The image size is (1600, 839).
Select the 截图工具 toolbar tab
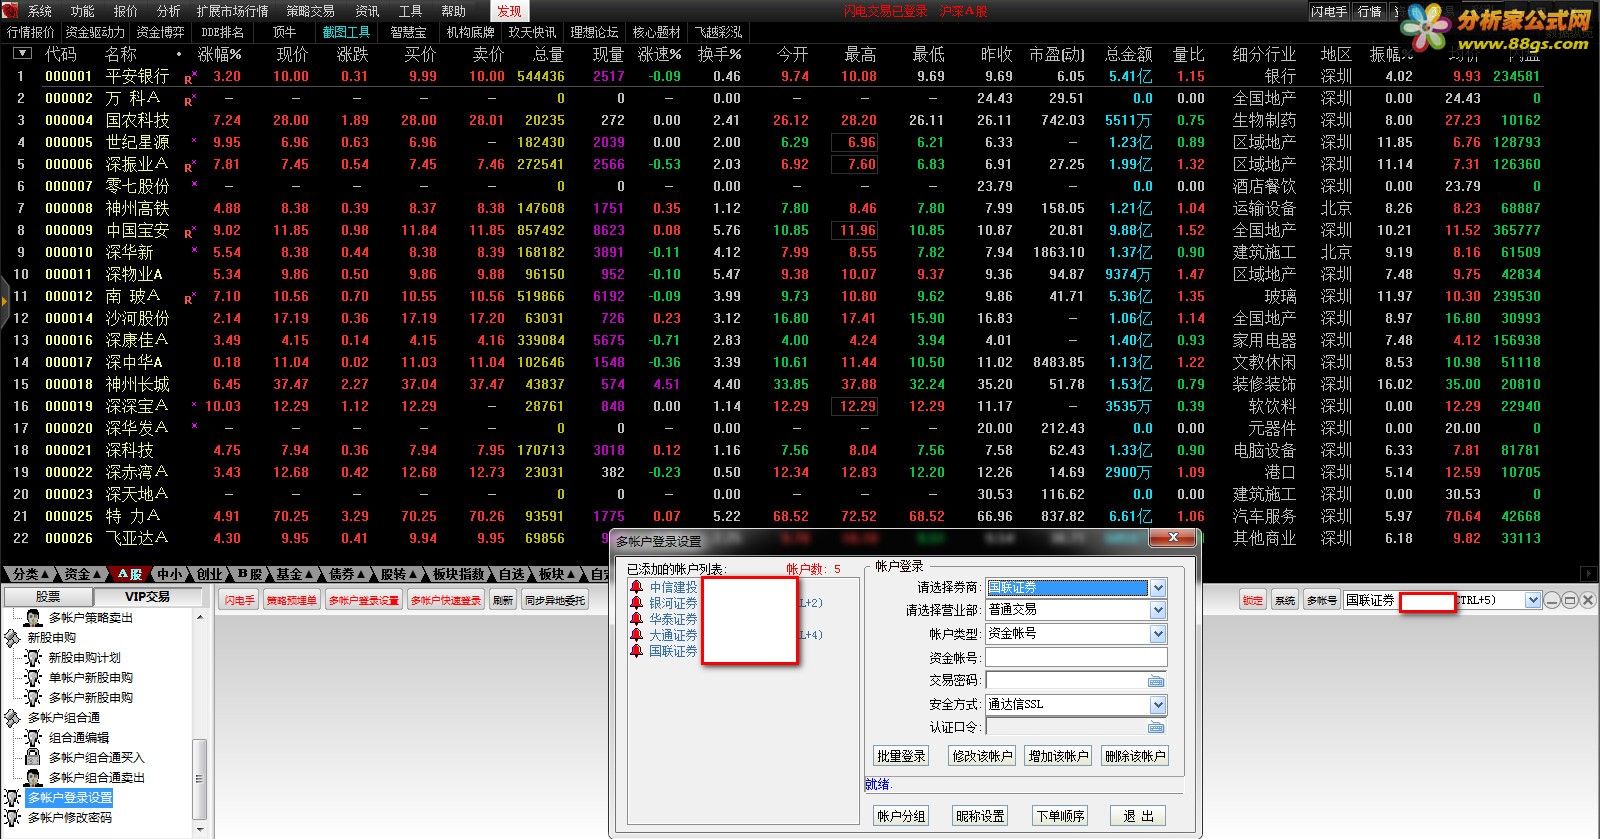tap(346, 32)
